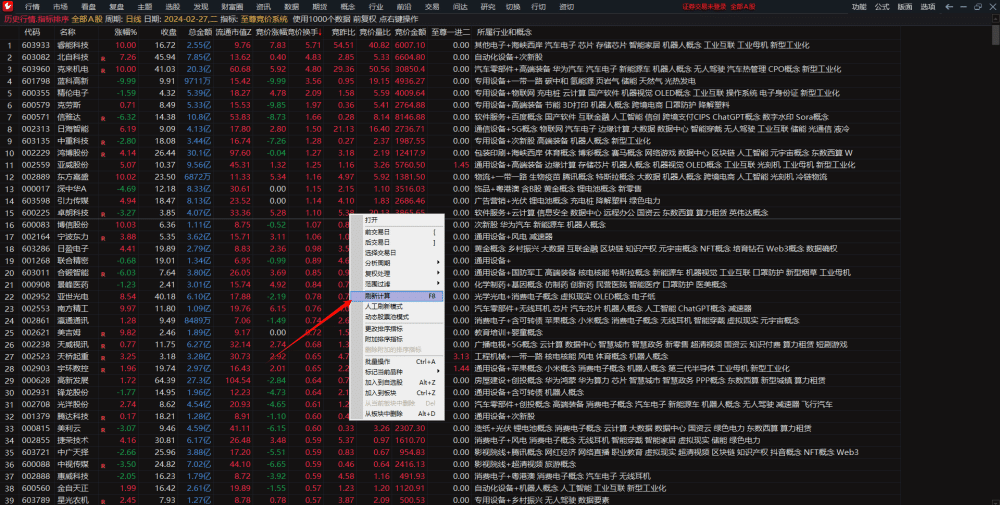Choose 后交易日 in the context menu

click(x=397, y=242)
